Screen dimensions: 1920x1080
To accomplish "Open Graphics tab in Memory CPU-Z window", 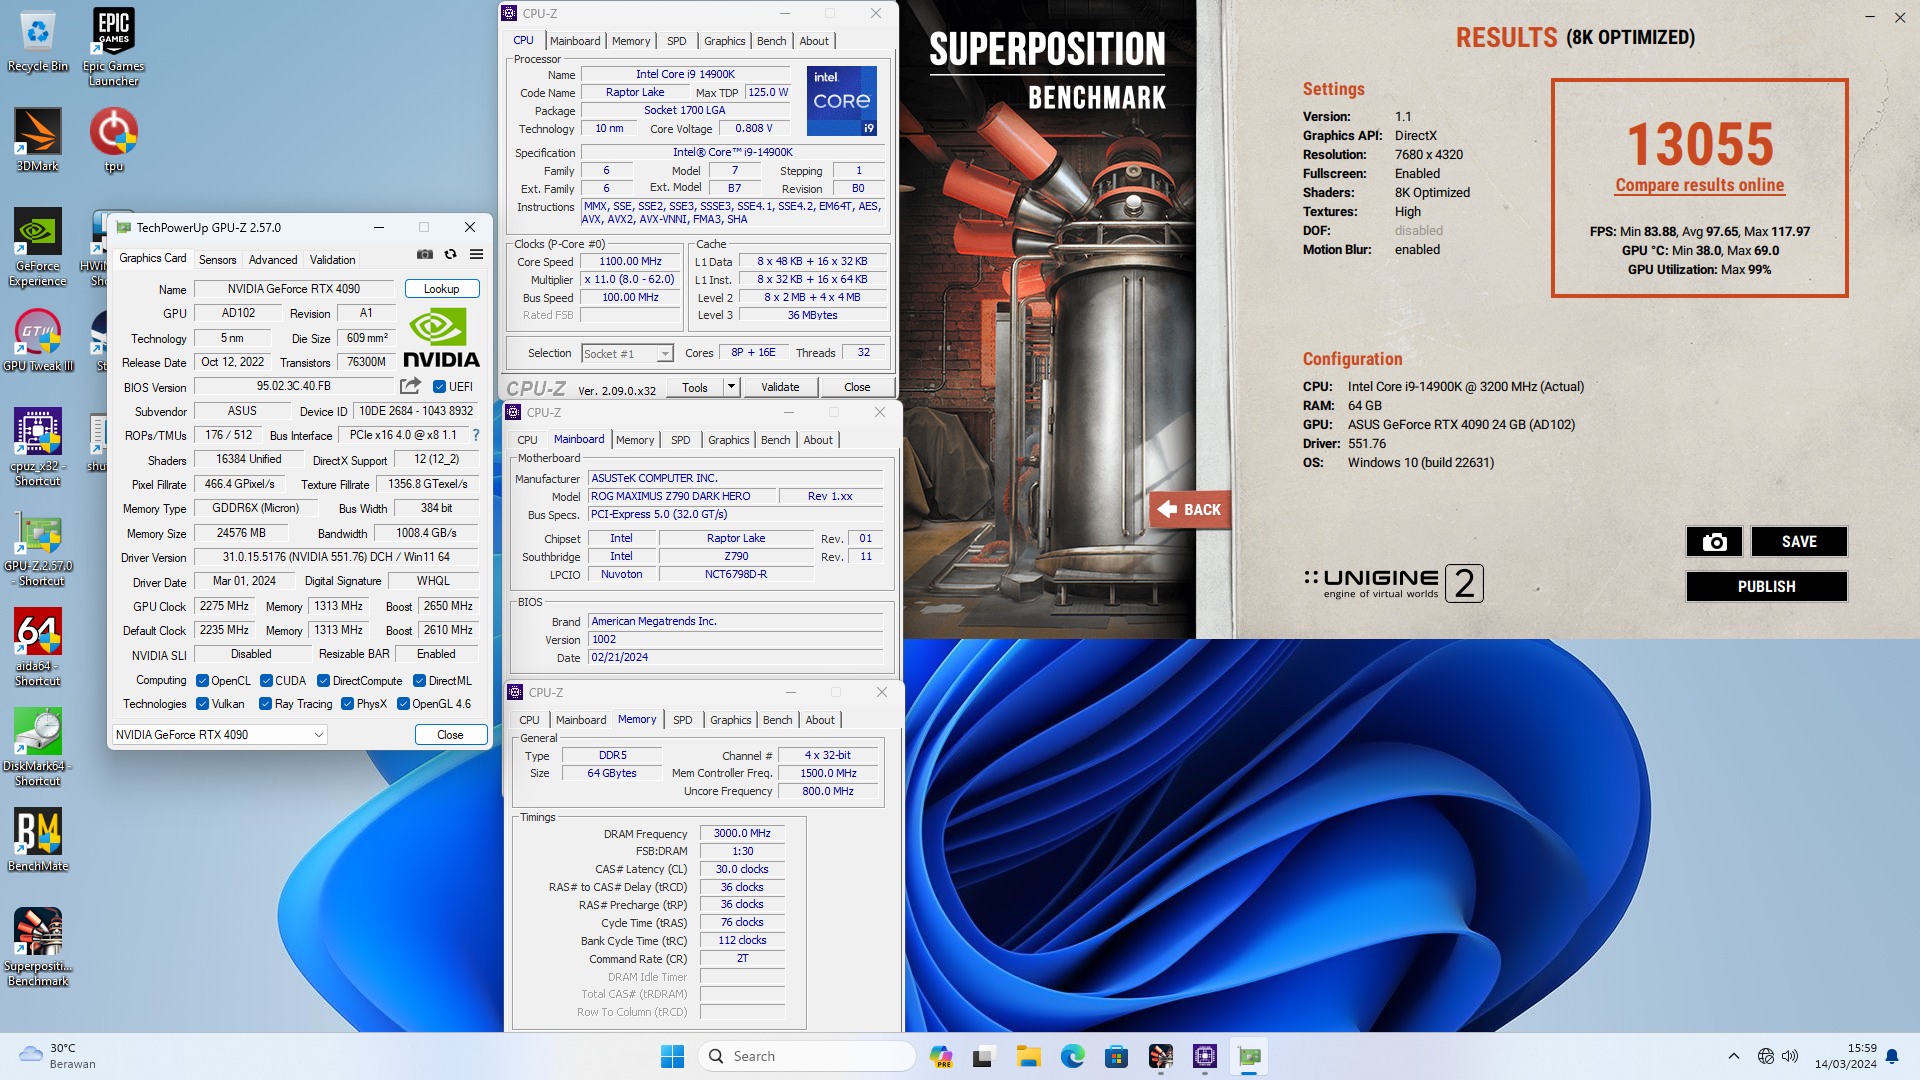I will click(731, 720).
